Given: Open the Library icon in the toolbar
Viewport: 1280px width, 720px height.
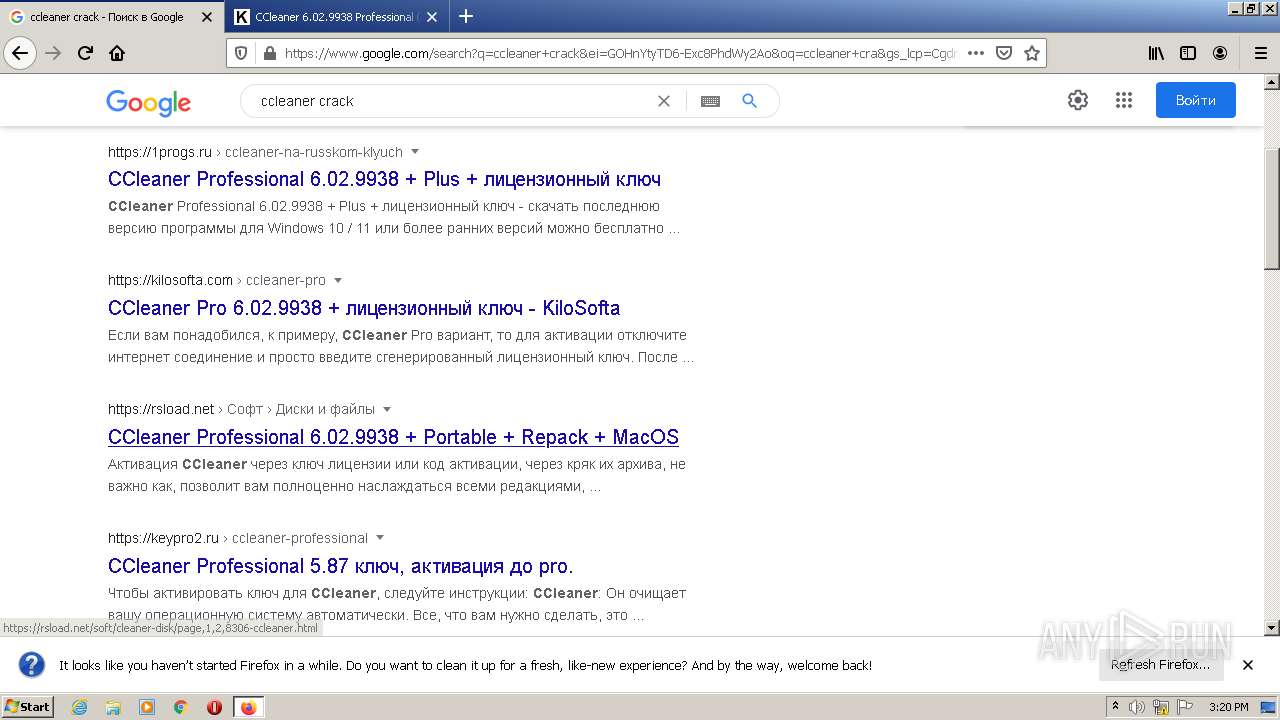Looking at the screenshot, I should pyautogui.click(x=1156, y=53).
